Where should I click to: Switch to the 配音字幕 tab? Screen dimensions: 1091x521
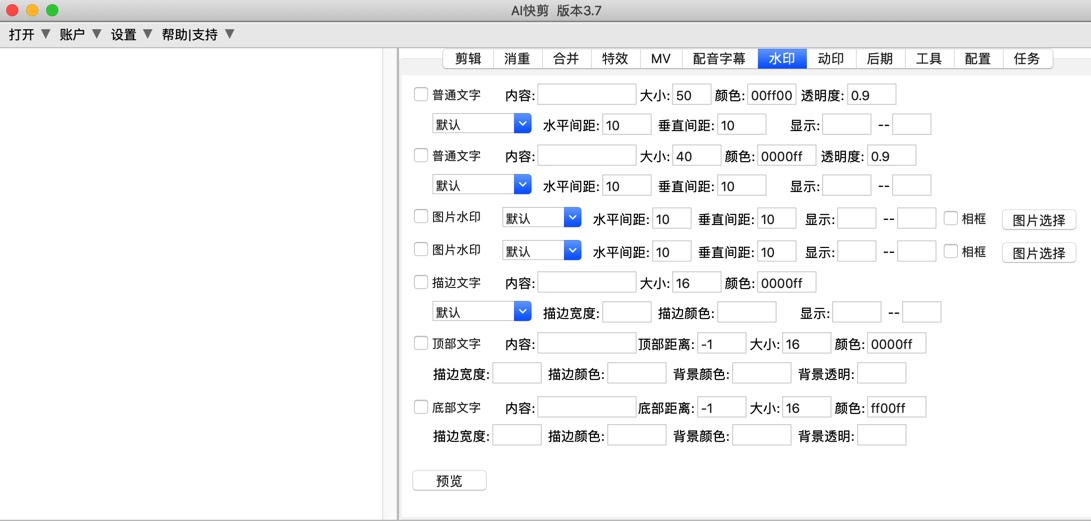pos(719,59)
